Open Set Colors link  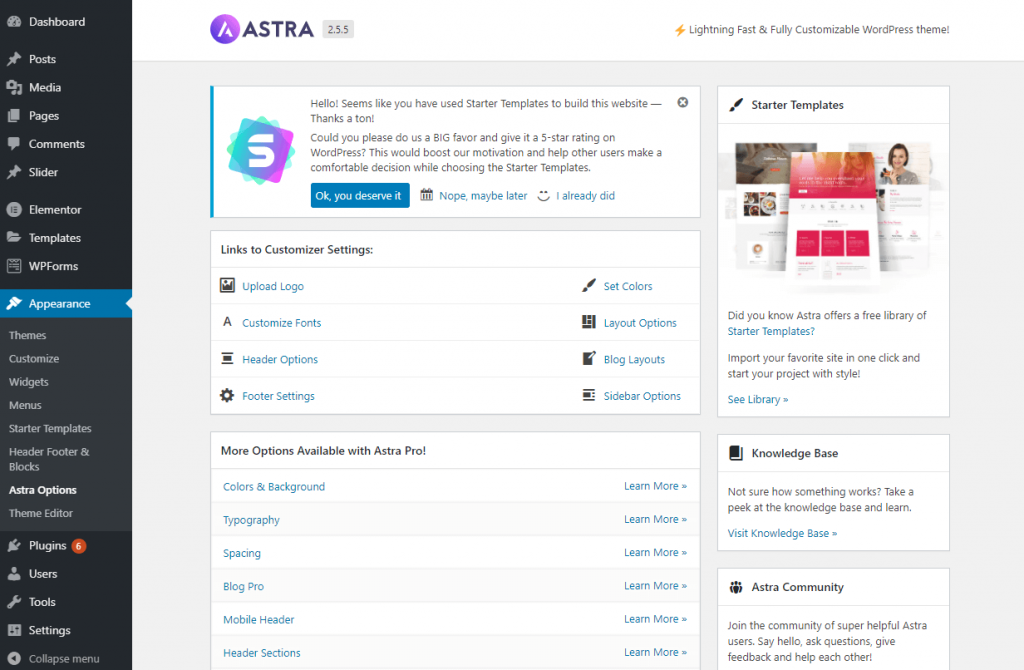click(x=628, y=286)
